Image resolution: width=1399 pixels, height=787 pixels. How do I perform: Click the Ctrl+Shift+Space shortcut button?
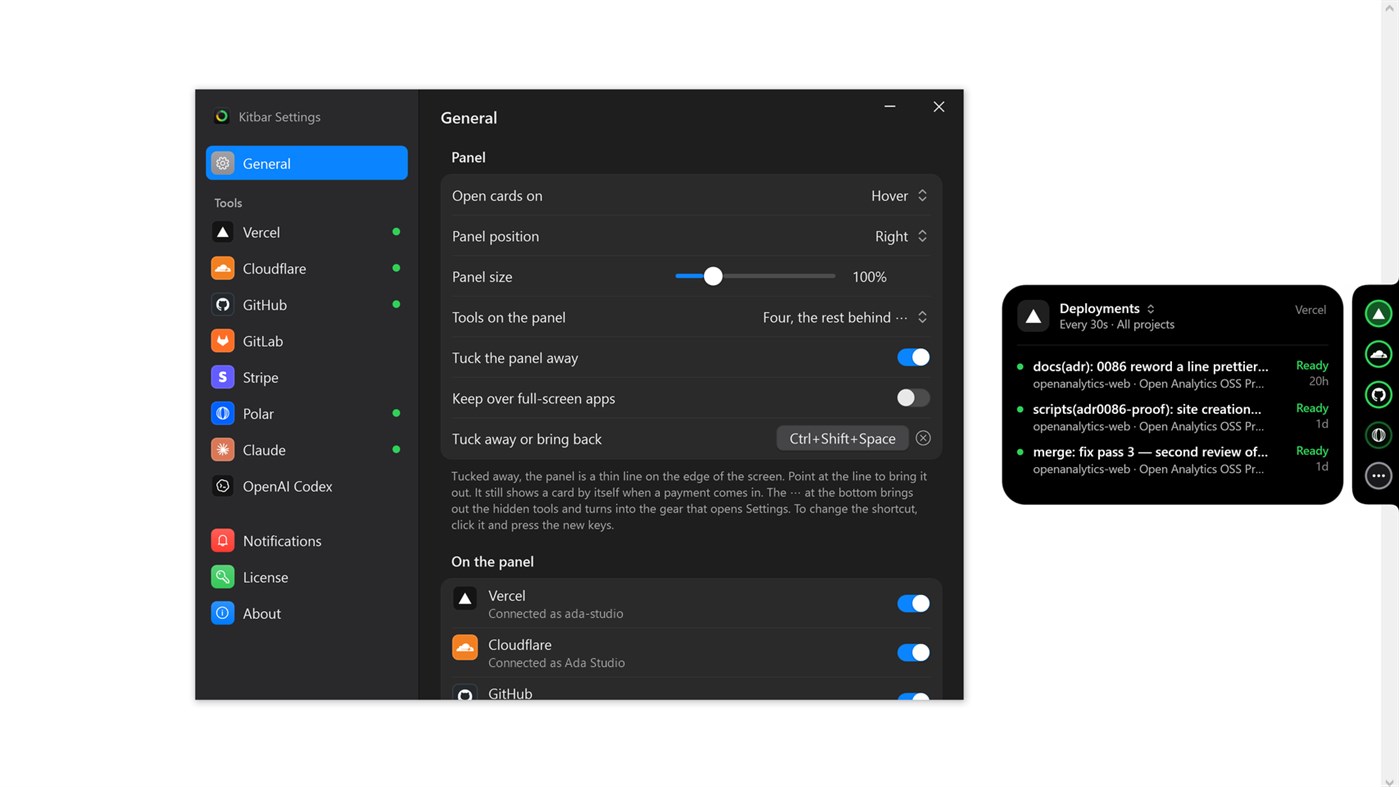842,438
